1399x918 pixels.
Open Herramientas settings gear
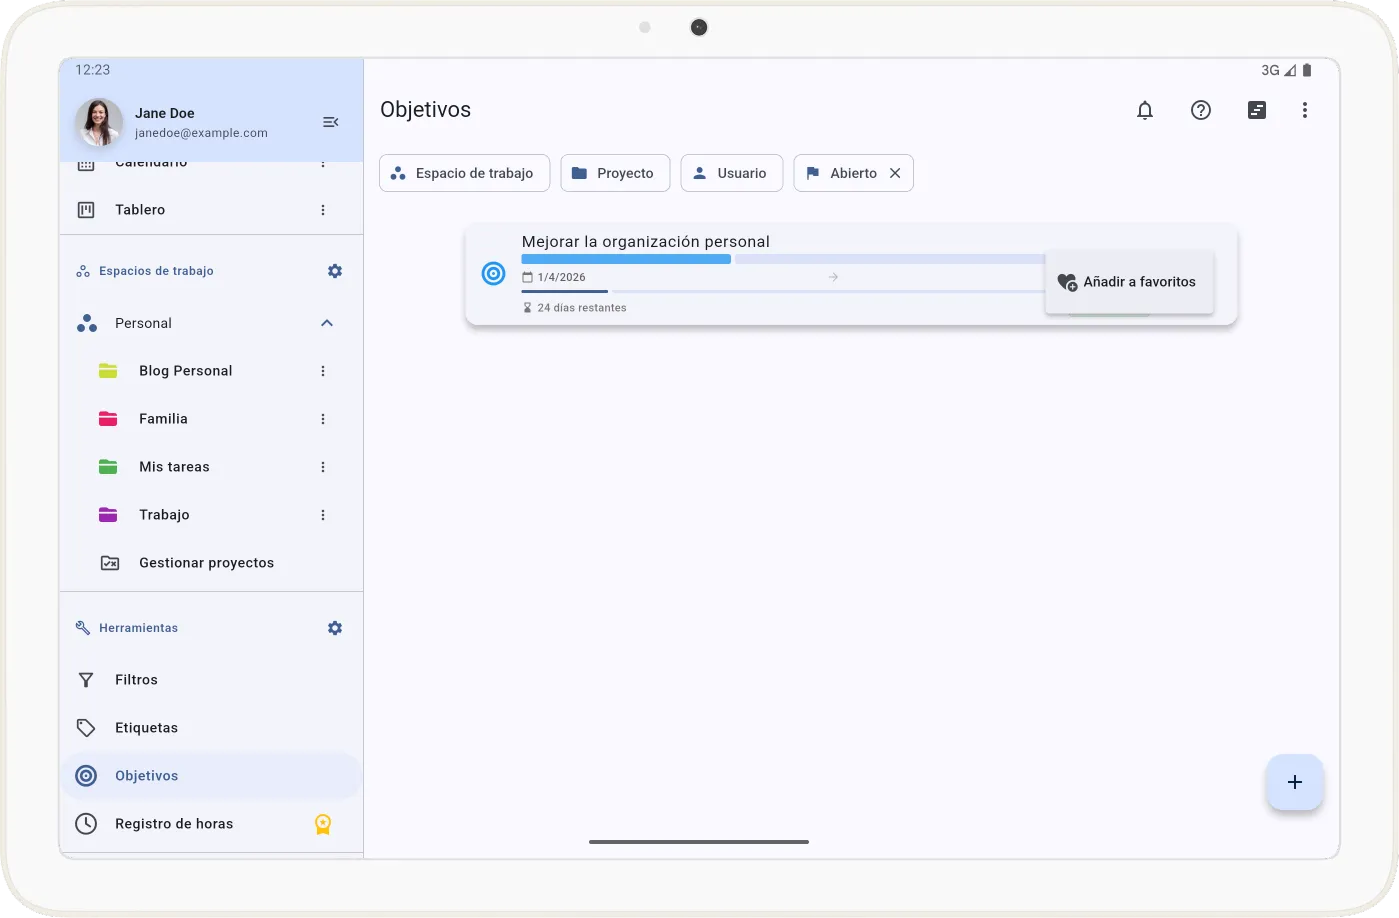click(x=335, y=628)
